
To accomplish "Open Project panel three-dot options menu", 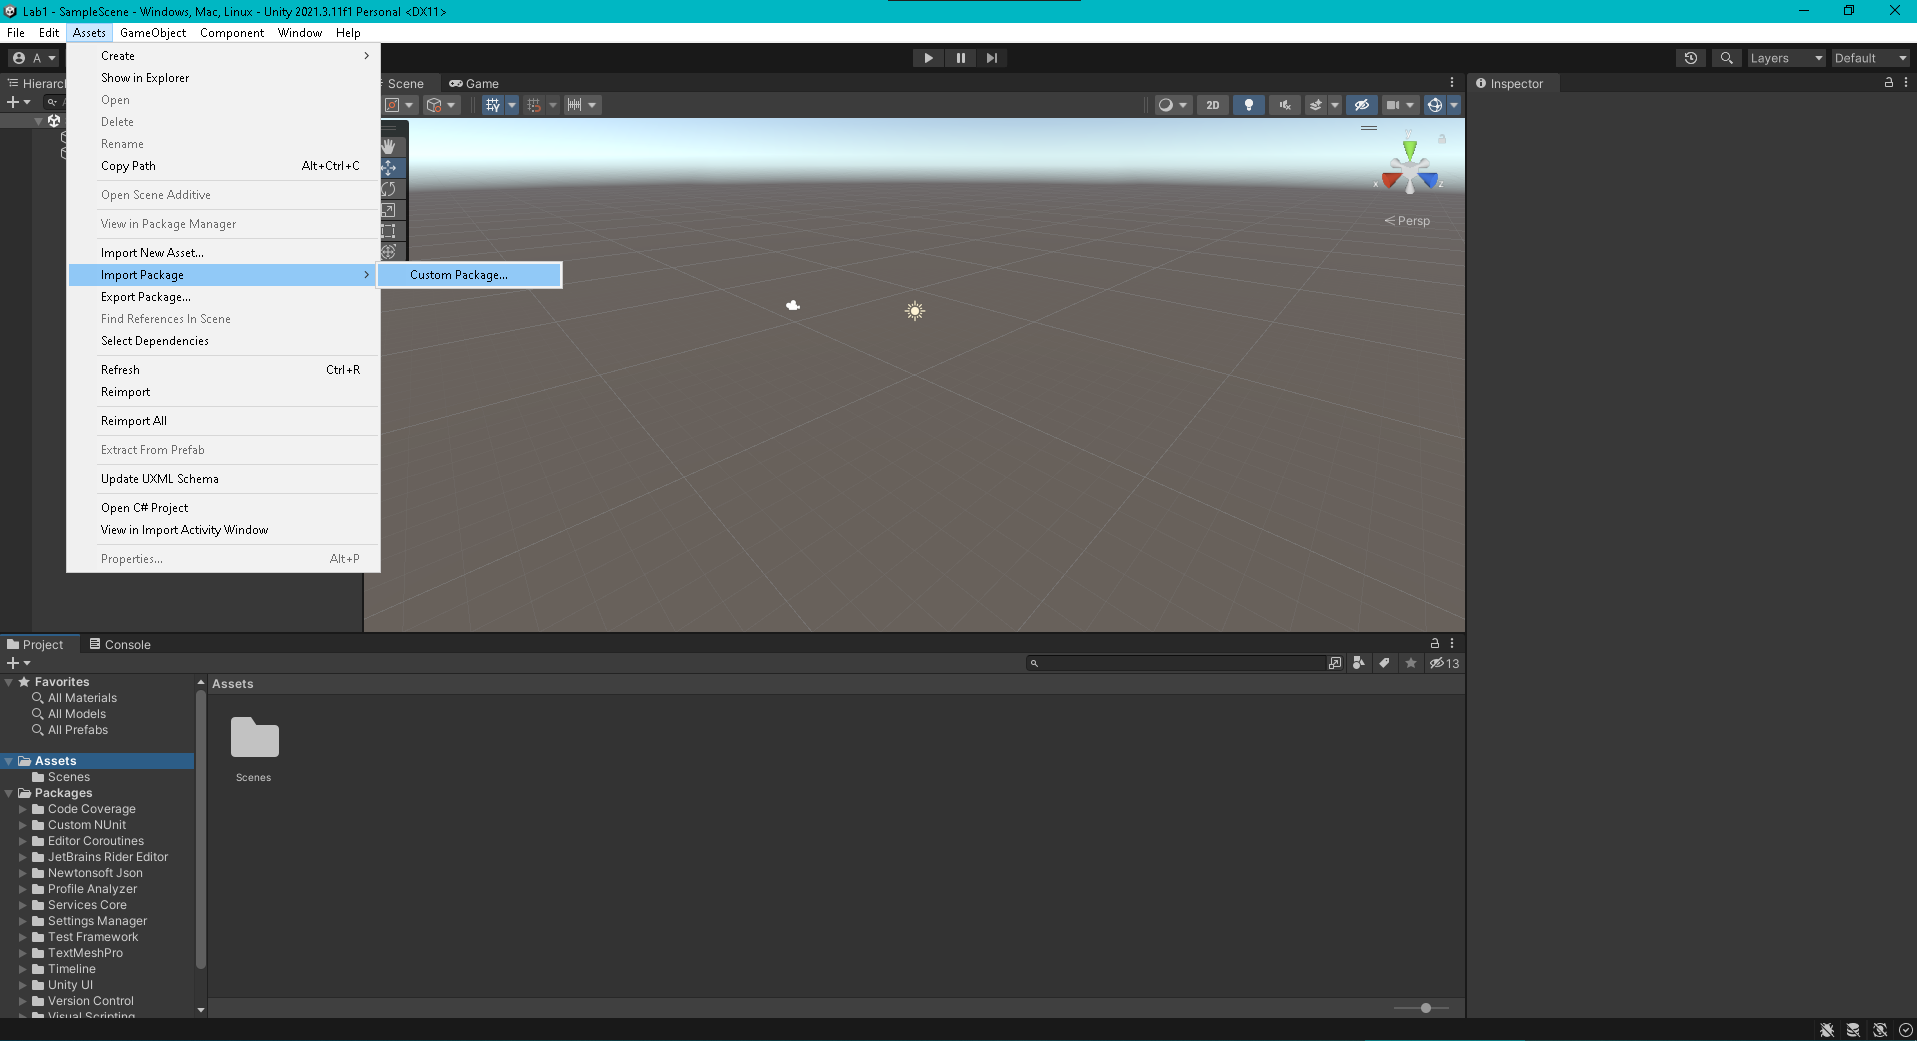I will pyautogui.click(x=1452, y=644).
